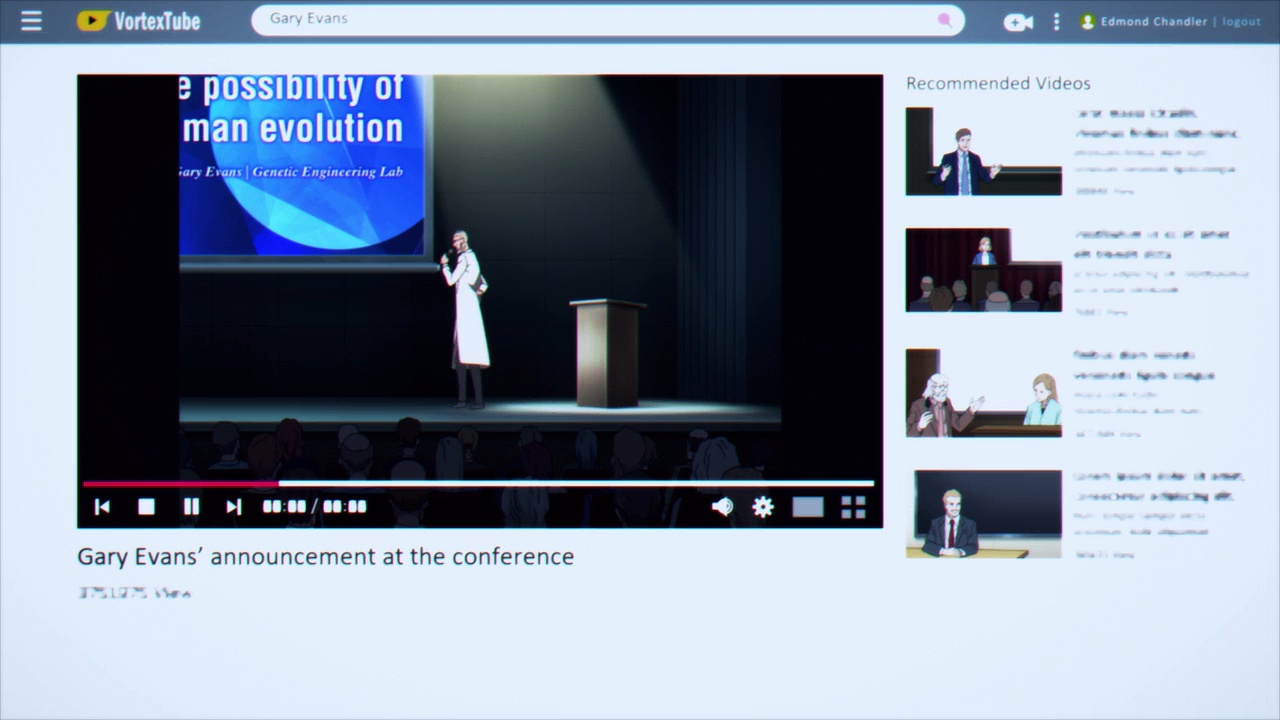1280x720 pixels.
Task: Click the logout link
Action: pos(1241,22)
